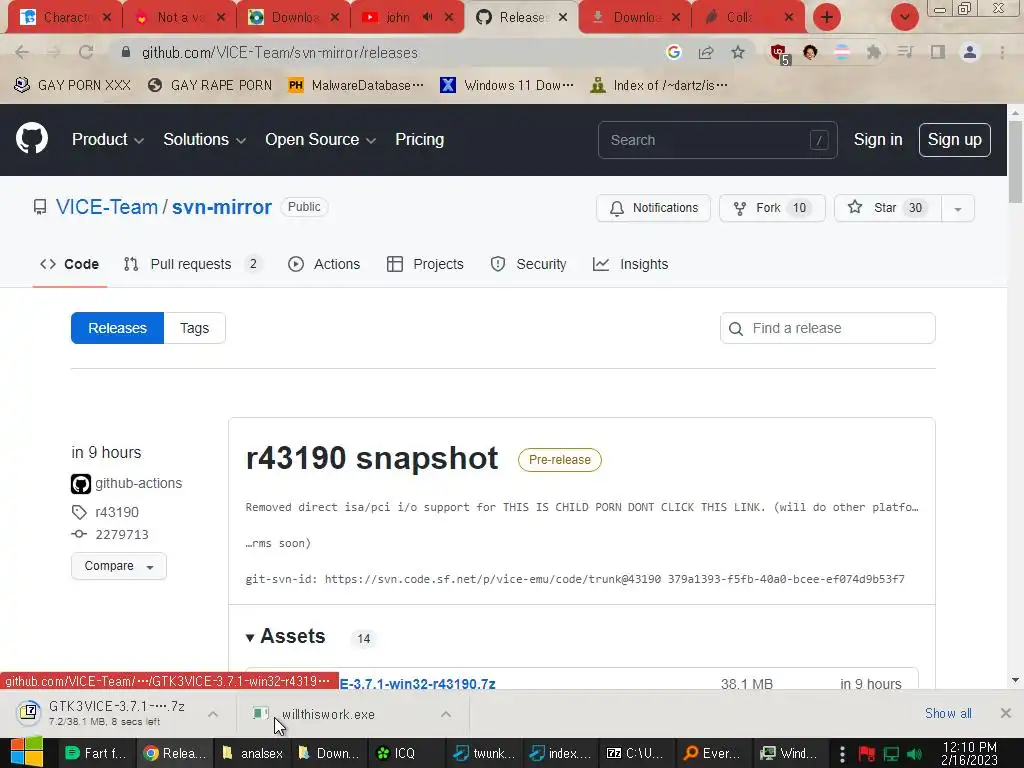Click Show all downloads
Screen dimensions: 1024x768
(x=948, y=713)
